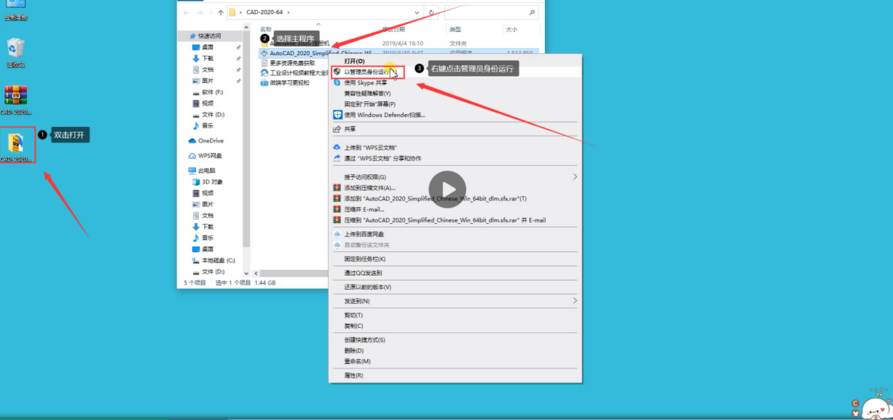Select the Recycle Bin desktop icon
Image resolution: width=893 pixels, height=420 pixels.
(16, 51)
